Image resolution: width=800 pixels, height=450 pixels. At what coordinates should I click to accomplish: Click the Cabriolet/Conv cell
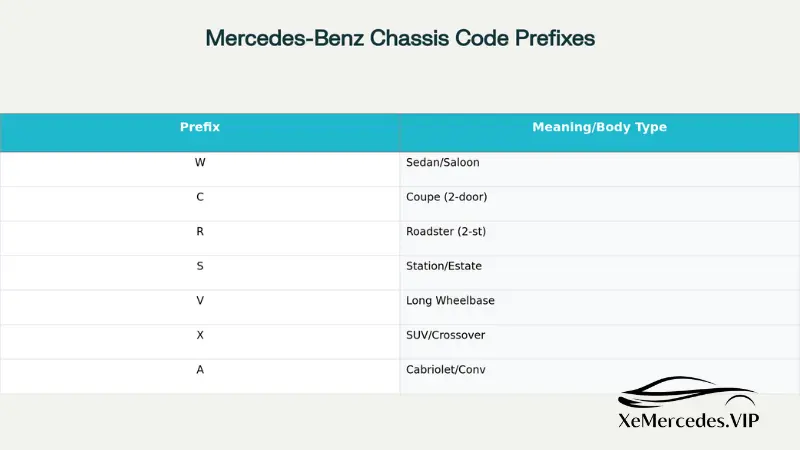click(446, 369)
